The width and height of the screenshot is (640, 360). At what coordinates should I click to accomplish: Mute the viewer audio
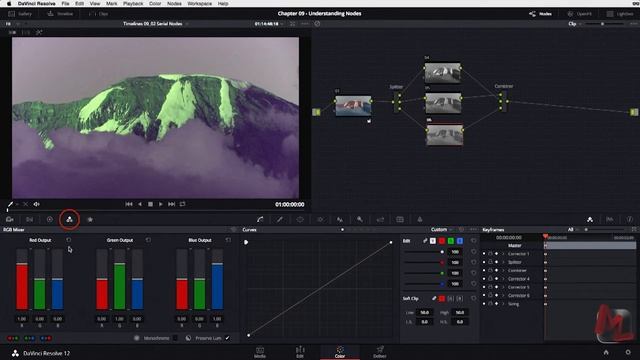[x=36, y=204]
